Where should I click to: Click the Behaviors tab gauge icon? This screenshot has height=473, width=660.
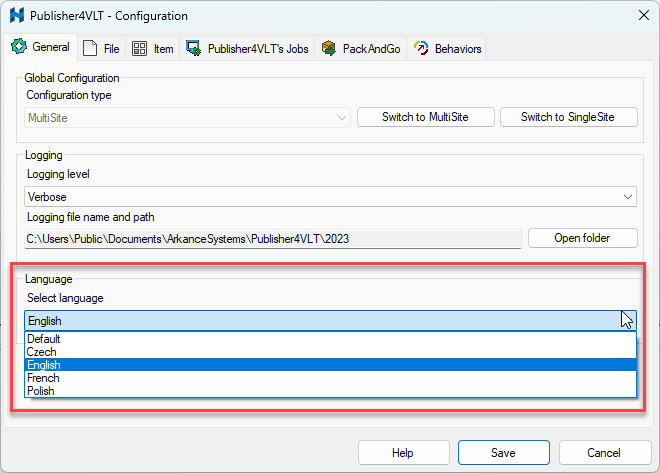[x=422, y=48]
